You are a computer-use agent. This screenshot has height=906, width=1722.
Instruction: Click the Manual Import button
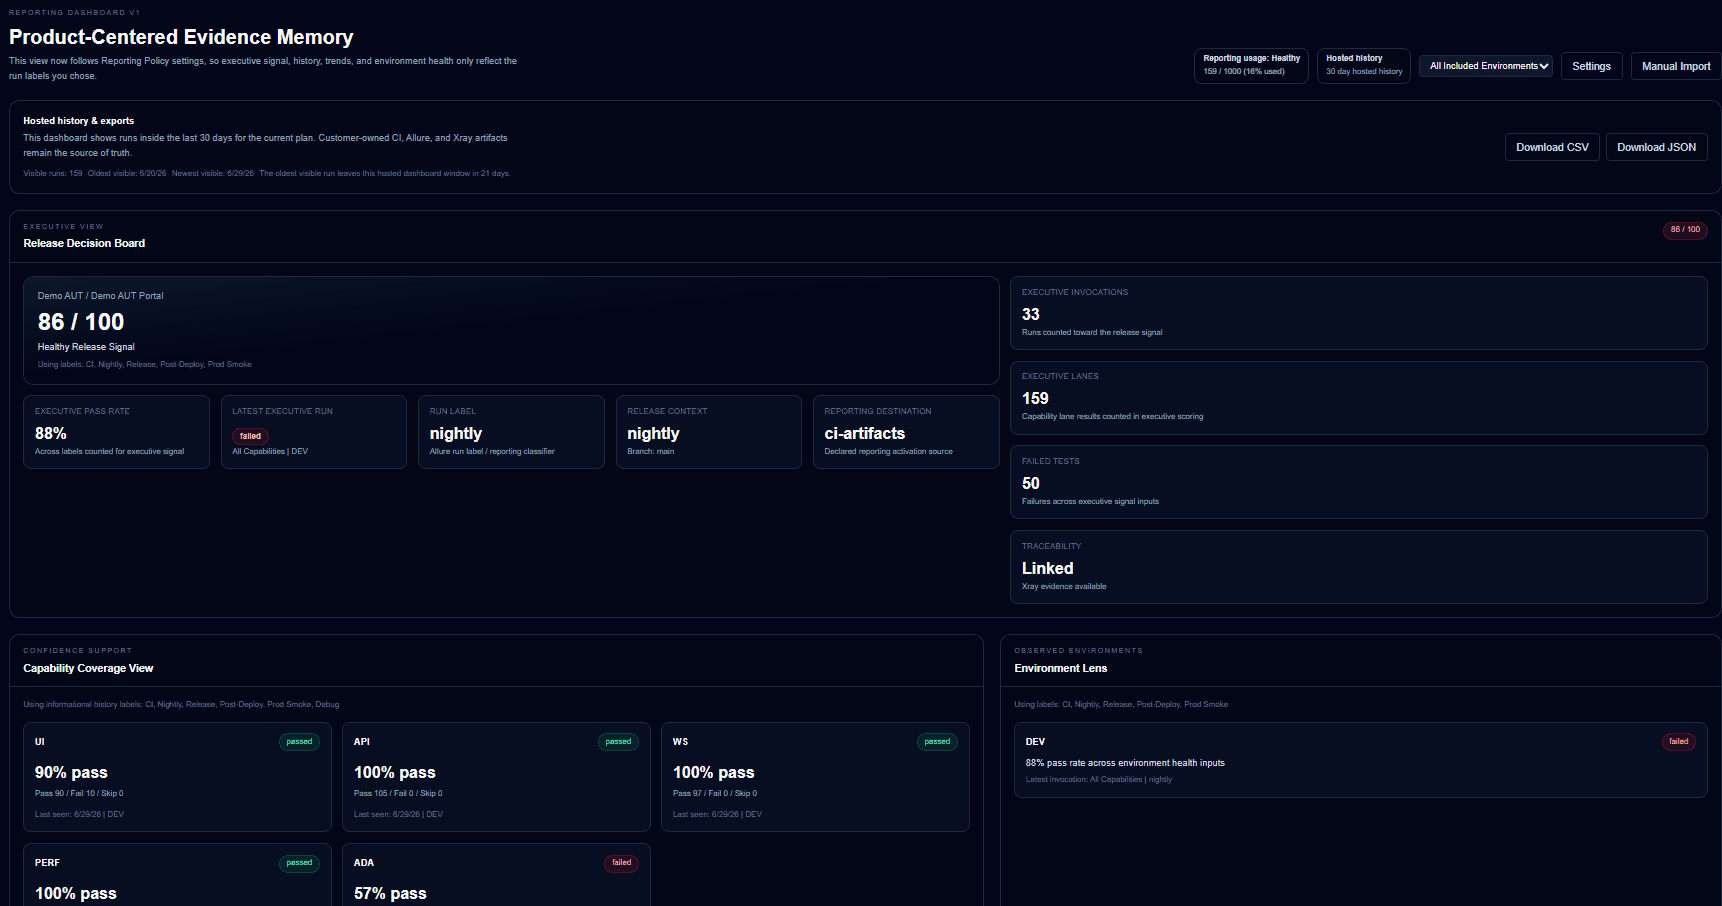[x=1676, y=66]
